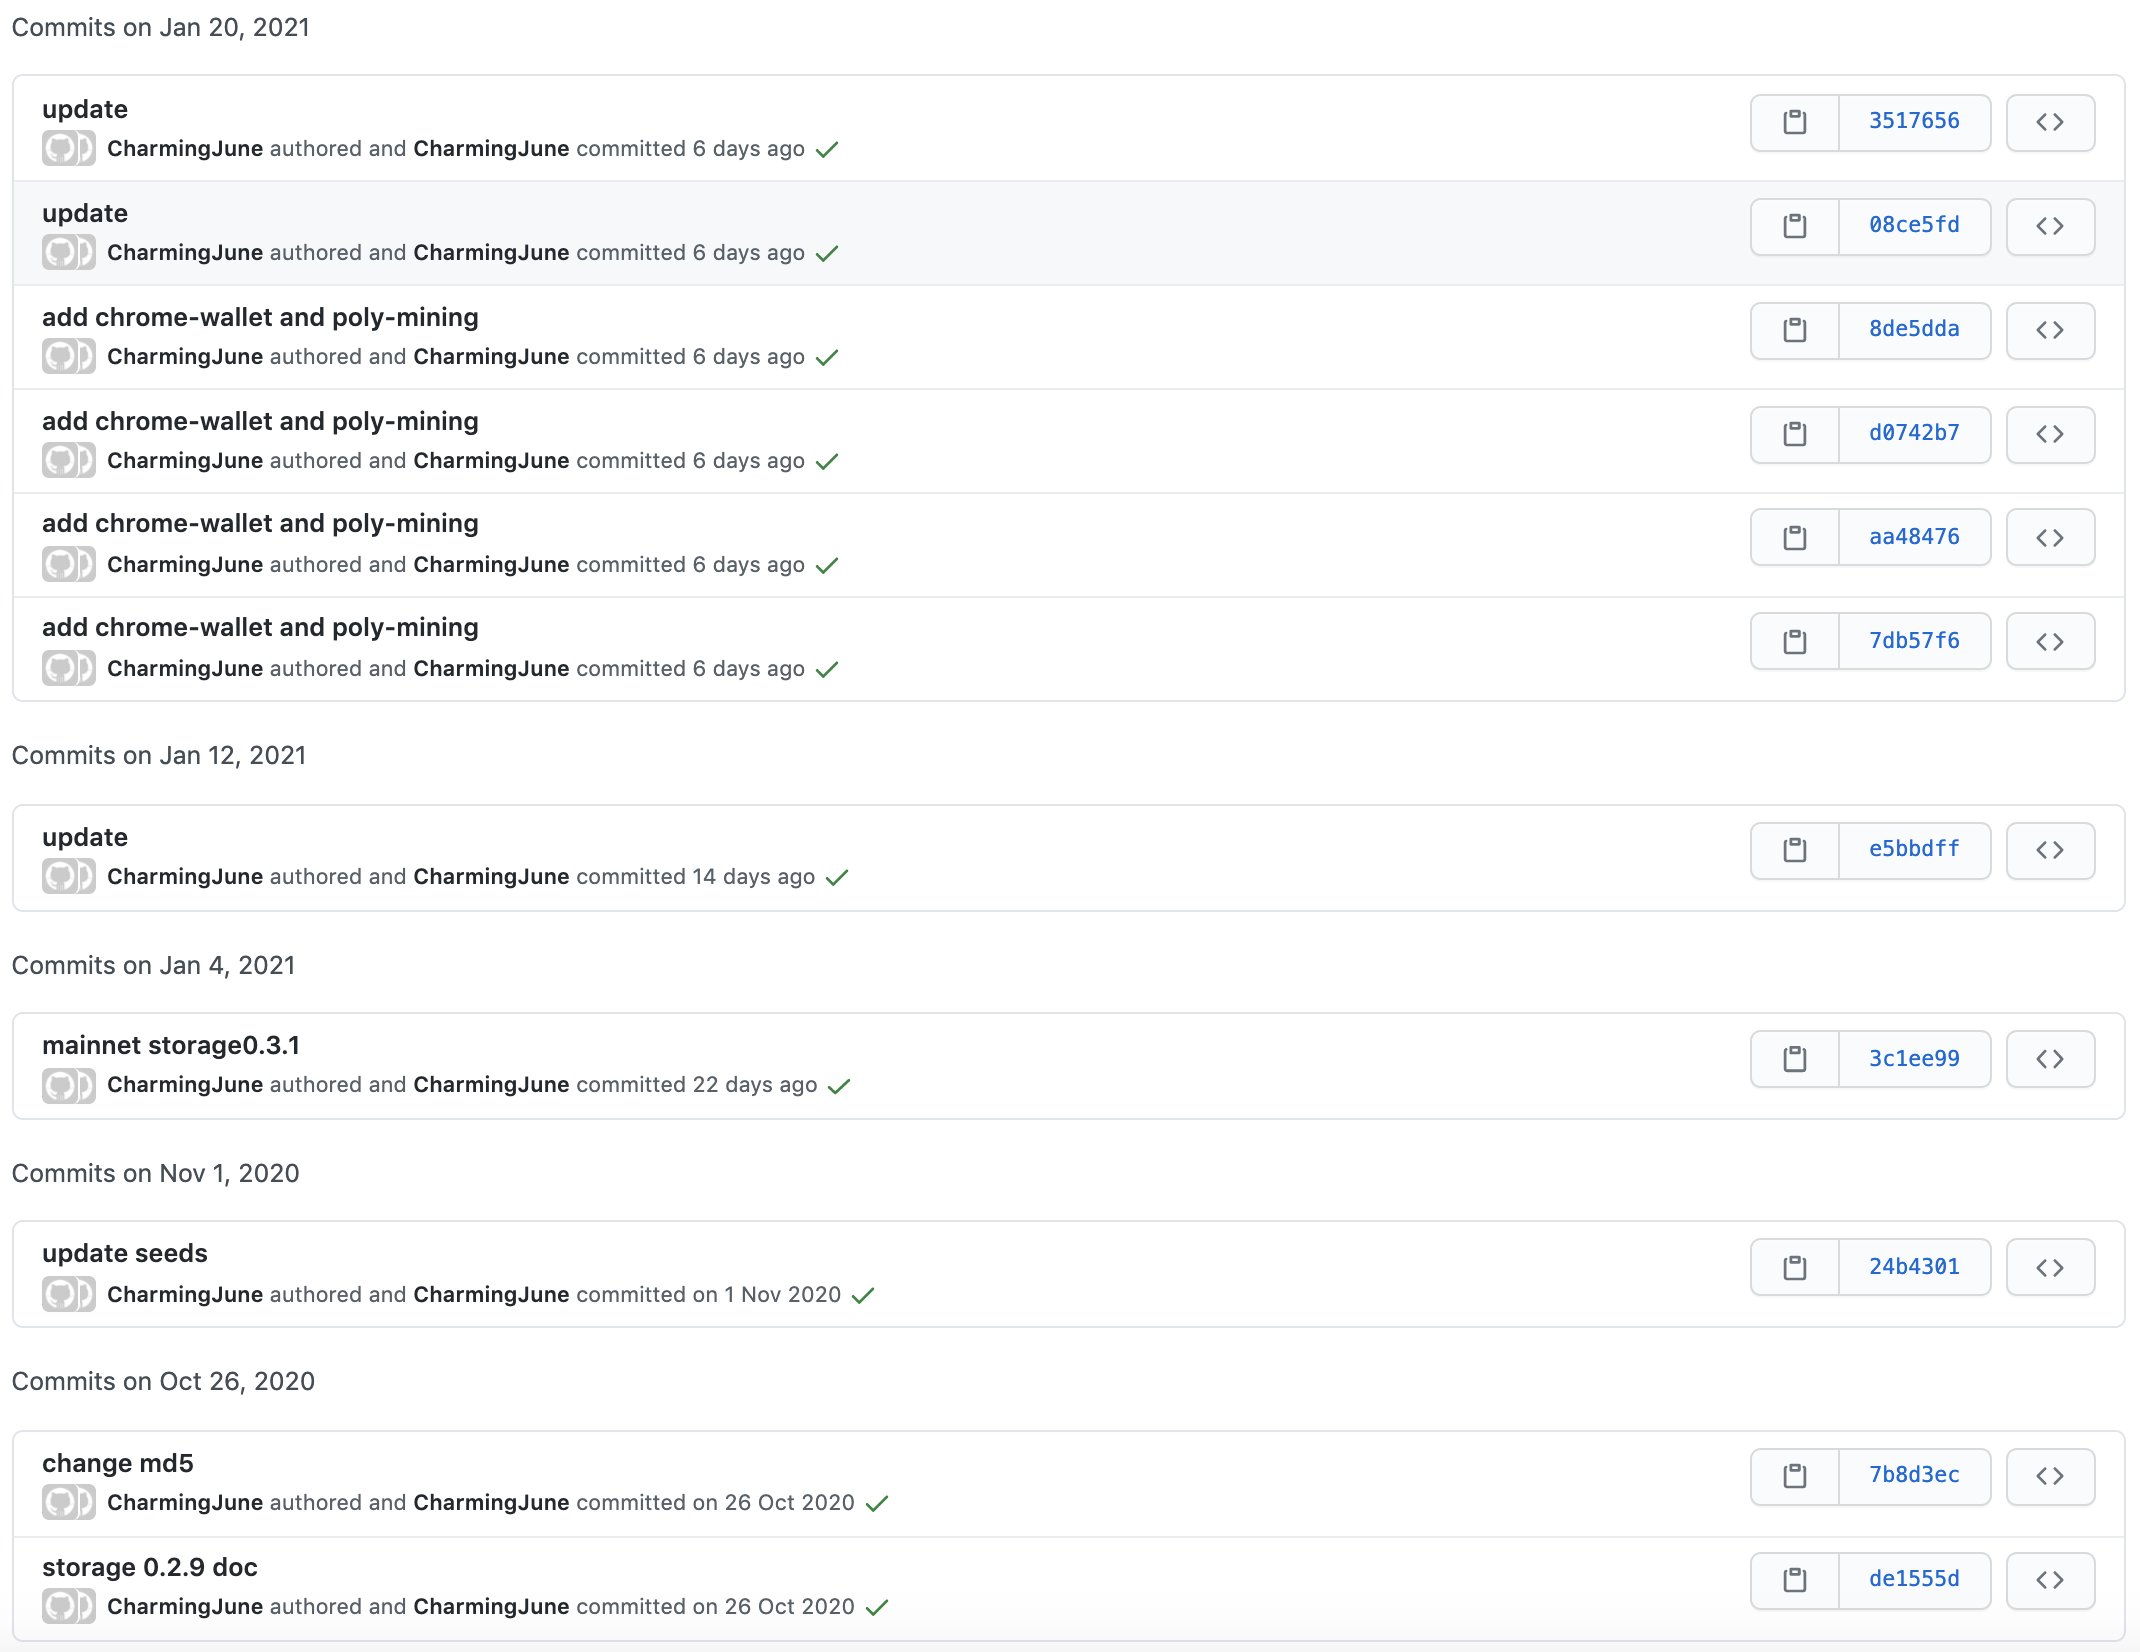
Task: Open the 'update seeds' commit message
Action: [125, 1254]
